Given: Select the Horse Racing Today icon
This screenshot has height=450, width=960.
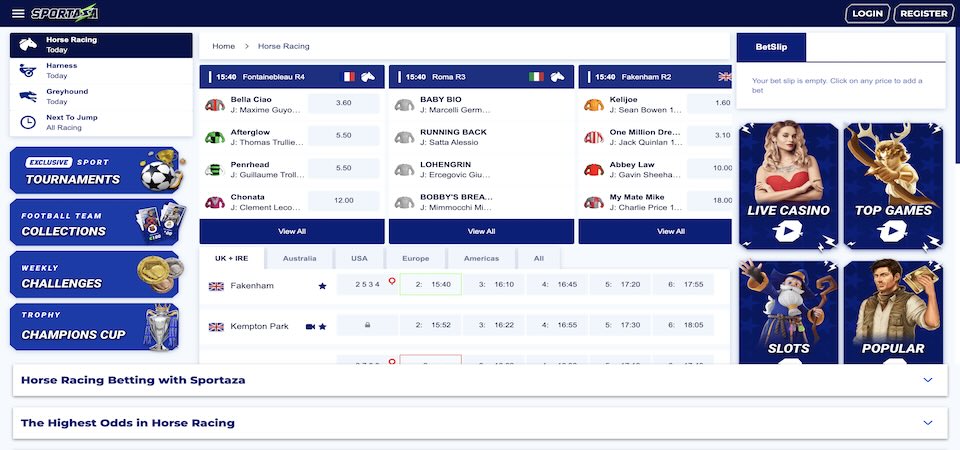Looking at the screenshot, I should point(28,45).
